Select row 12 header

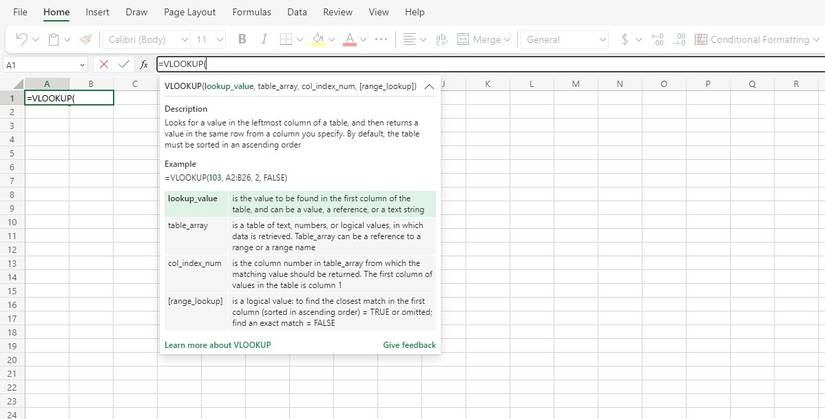(x=12, y=250)
